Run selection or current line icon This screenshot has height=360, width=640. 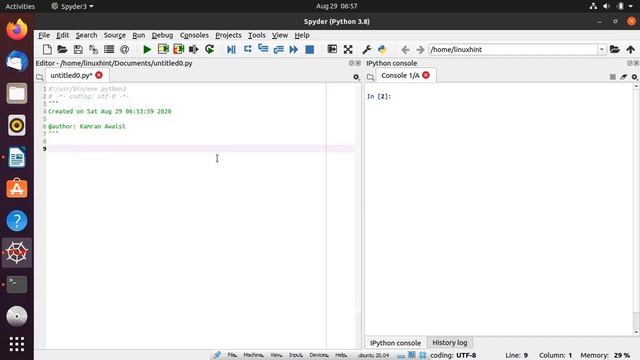pyautogui.click(x=193, y=49)
